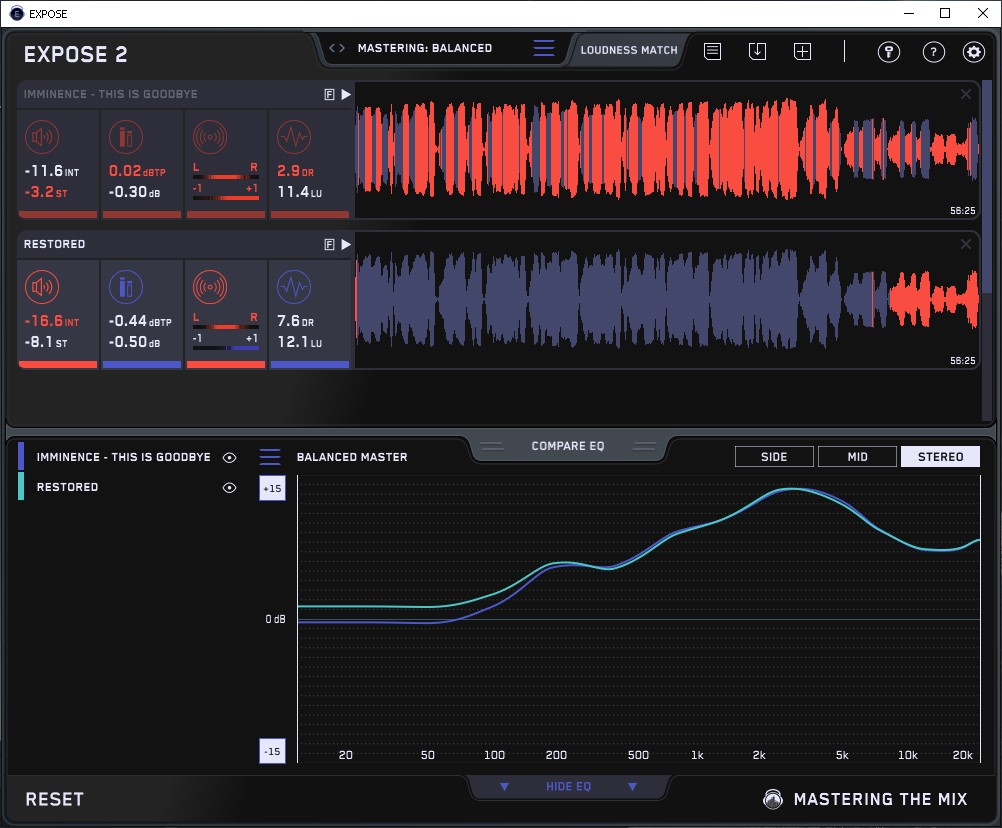Click true peak icon on Imminence track
The width and height of the screenshot is (1002, 828).
[126, 137]
